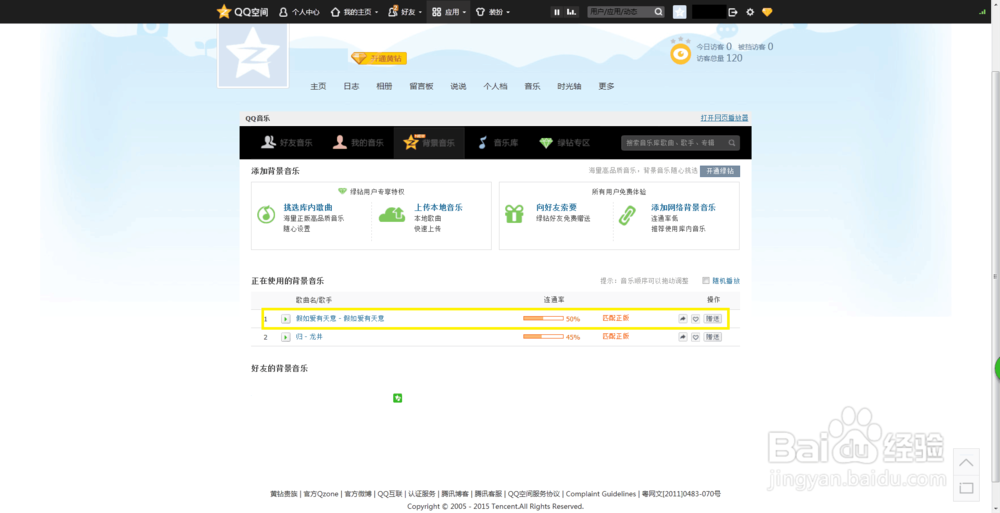Switch to 我的音乐 tab
This screenshot has width=1000, height=513.
pos(358,143)
